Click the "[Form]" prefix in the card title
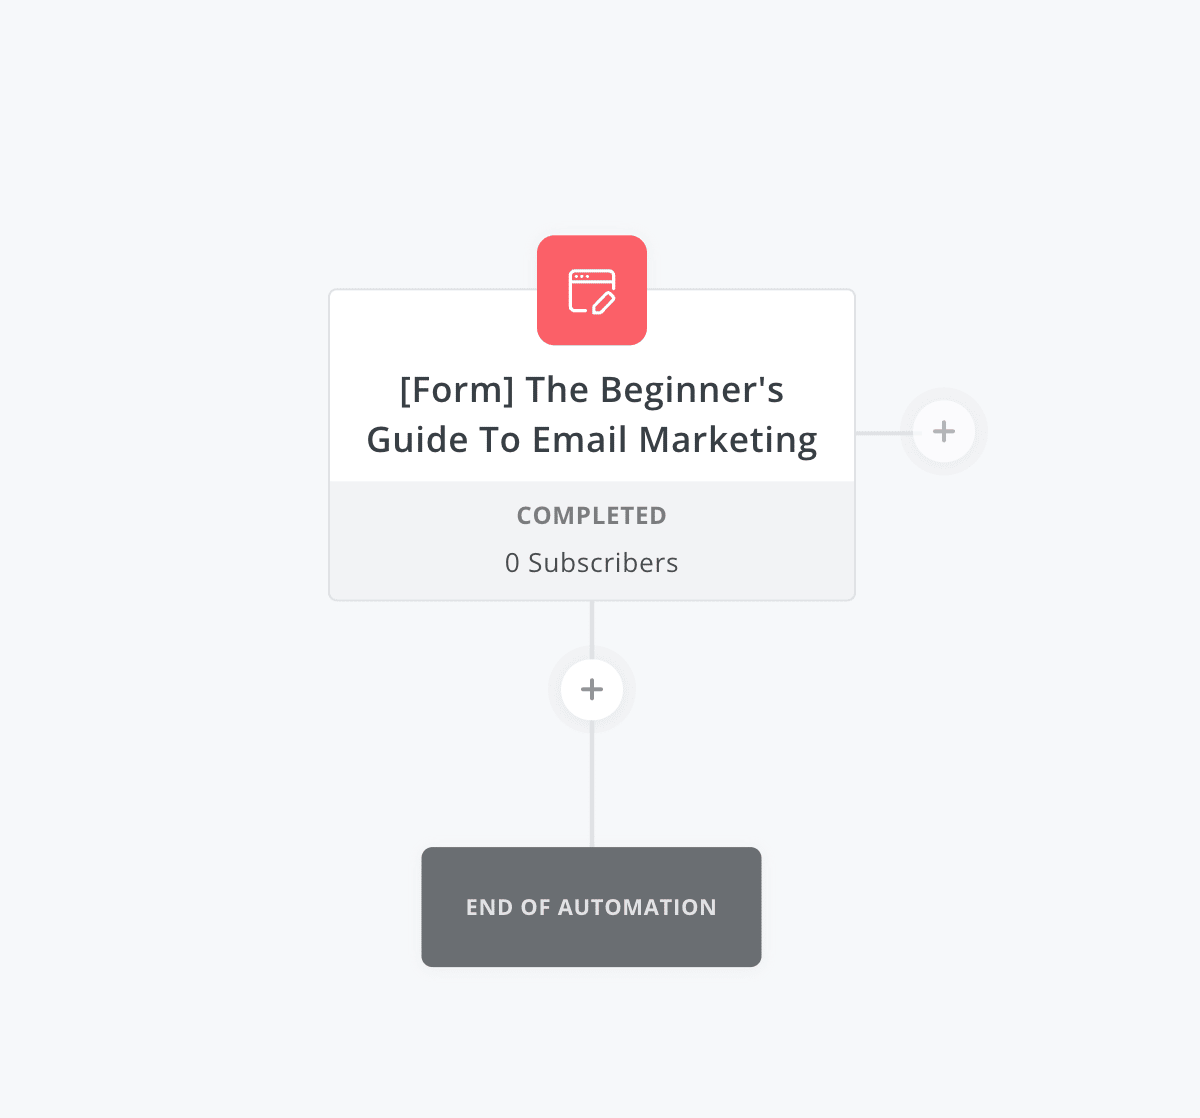Viewport: 1200px width, 1118px height. point(457,390)
